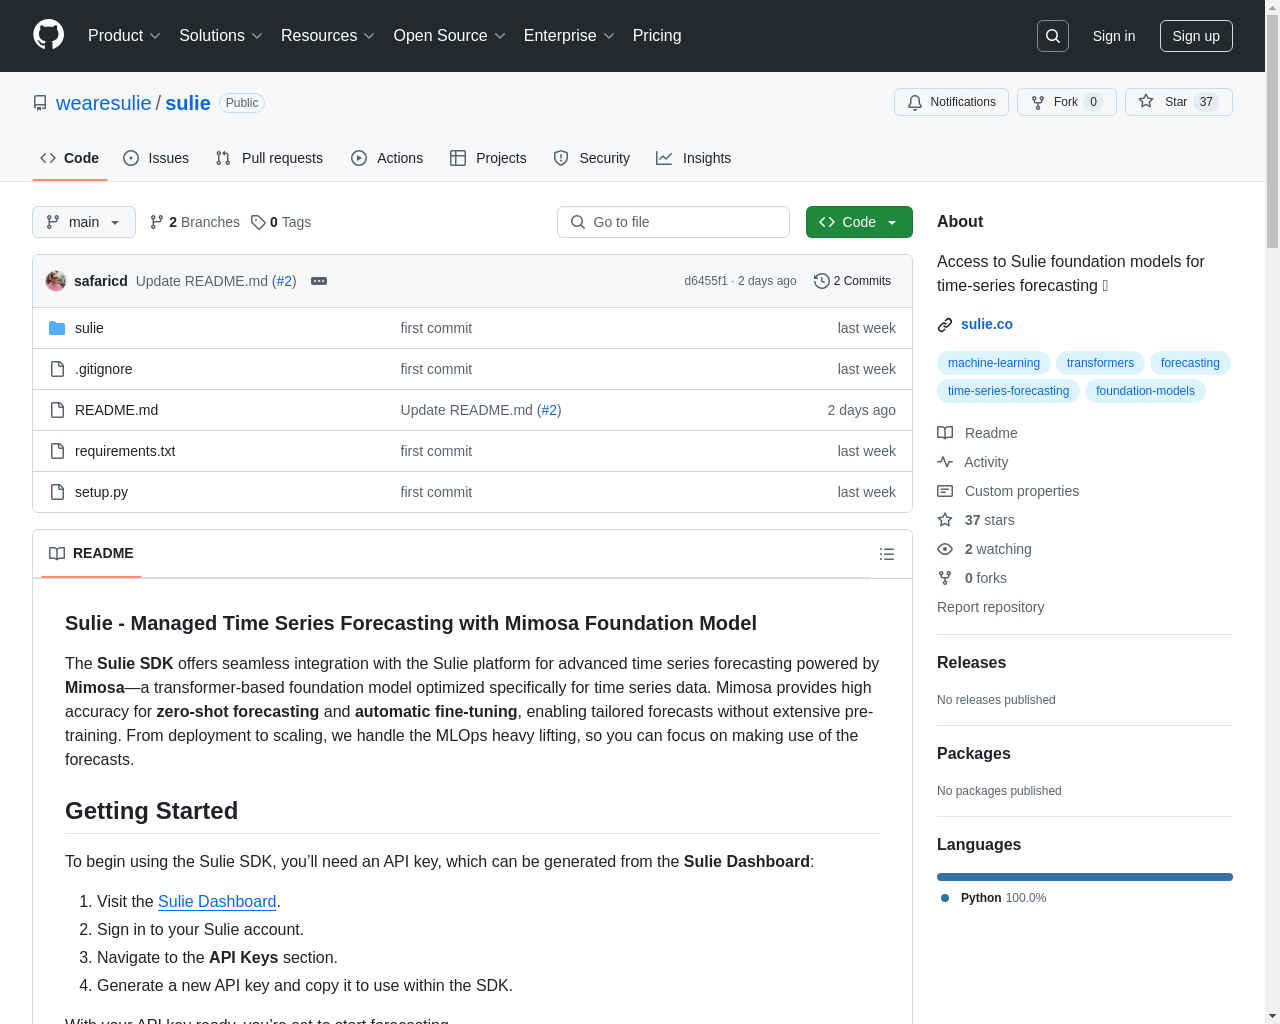Click the GitHub logo icon

48,35
